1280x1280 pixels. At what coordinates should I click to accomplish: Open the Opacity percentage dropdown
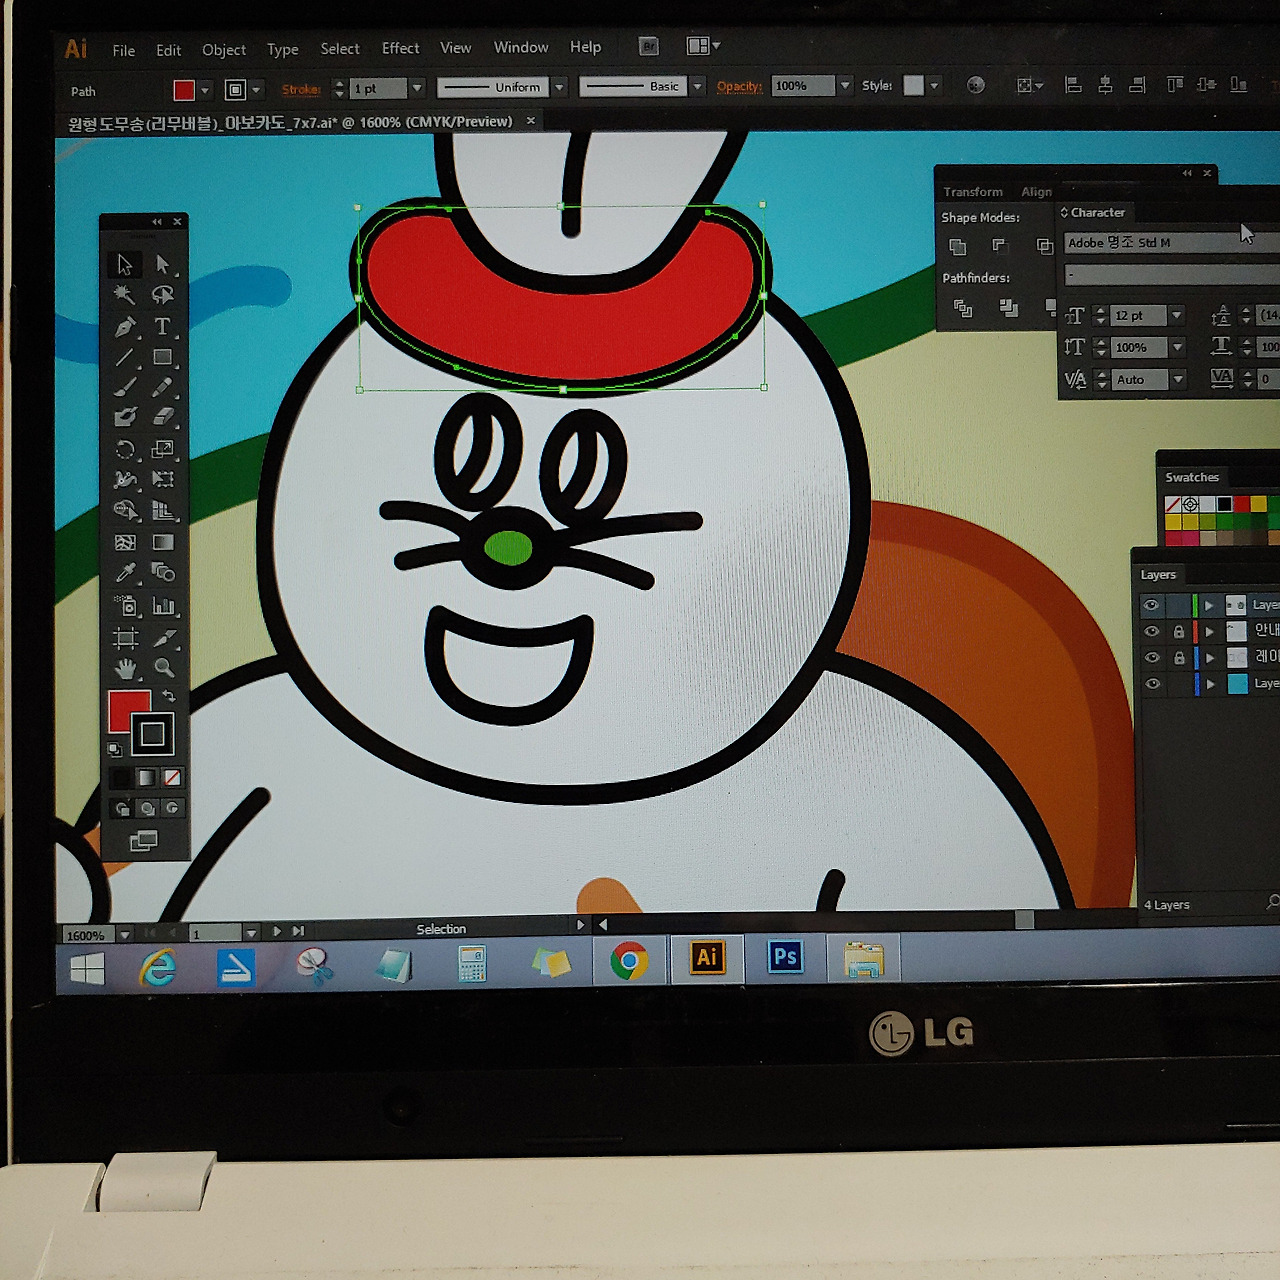(845, 86)
